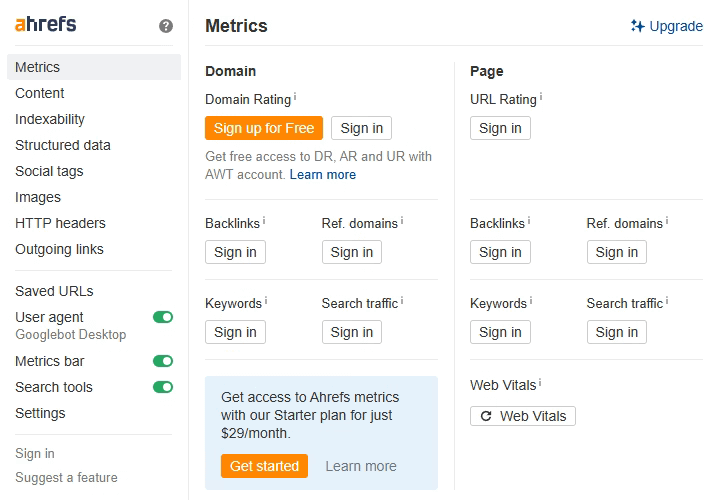Image resolution: width=711 pixels, height=500 pixels.
Task: Sign in under Domain Ref. domains
Action: tap(352, 252)
